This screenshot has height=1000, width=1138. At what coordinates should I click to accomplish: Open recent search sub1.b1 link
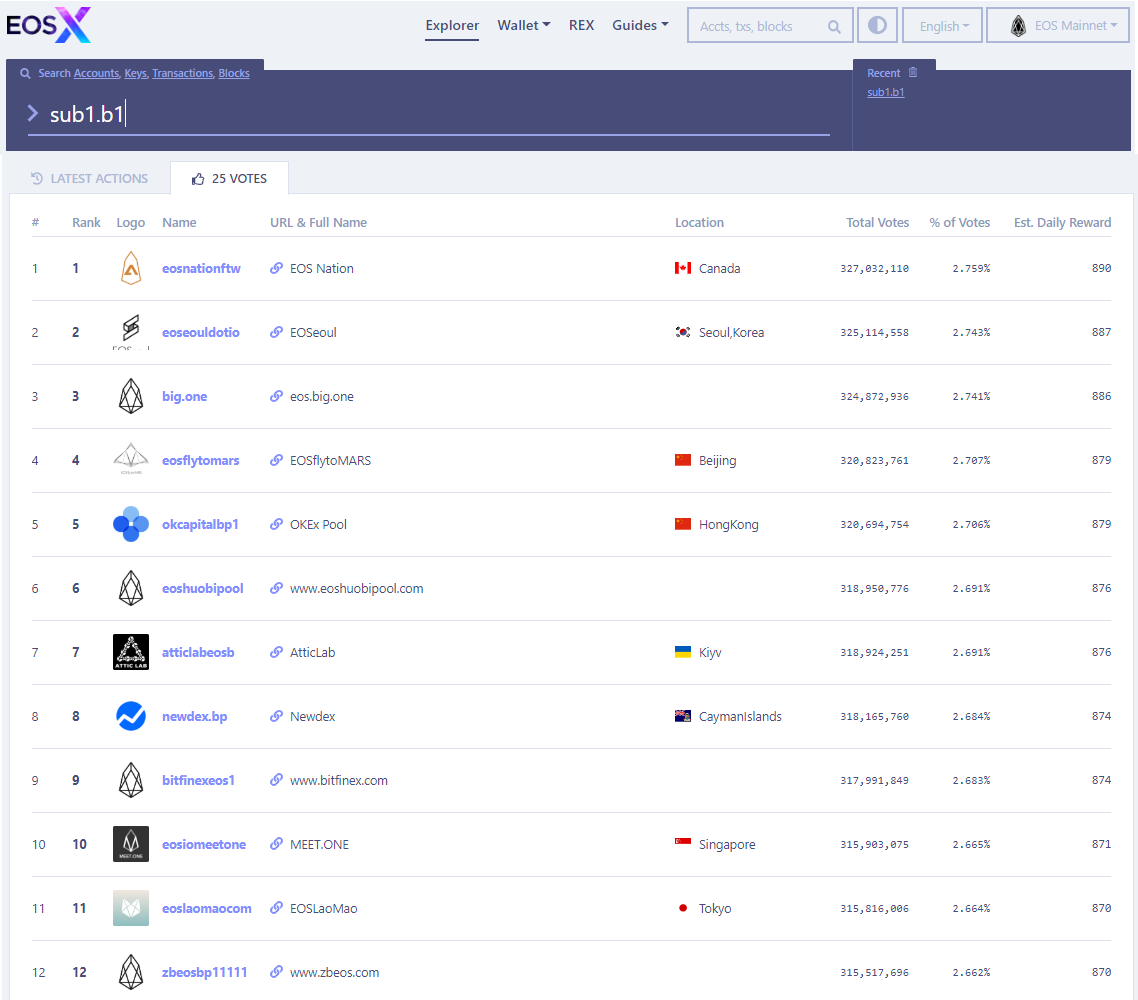885,92
